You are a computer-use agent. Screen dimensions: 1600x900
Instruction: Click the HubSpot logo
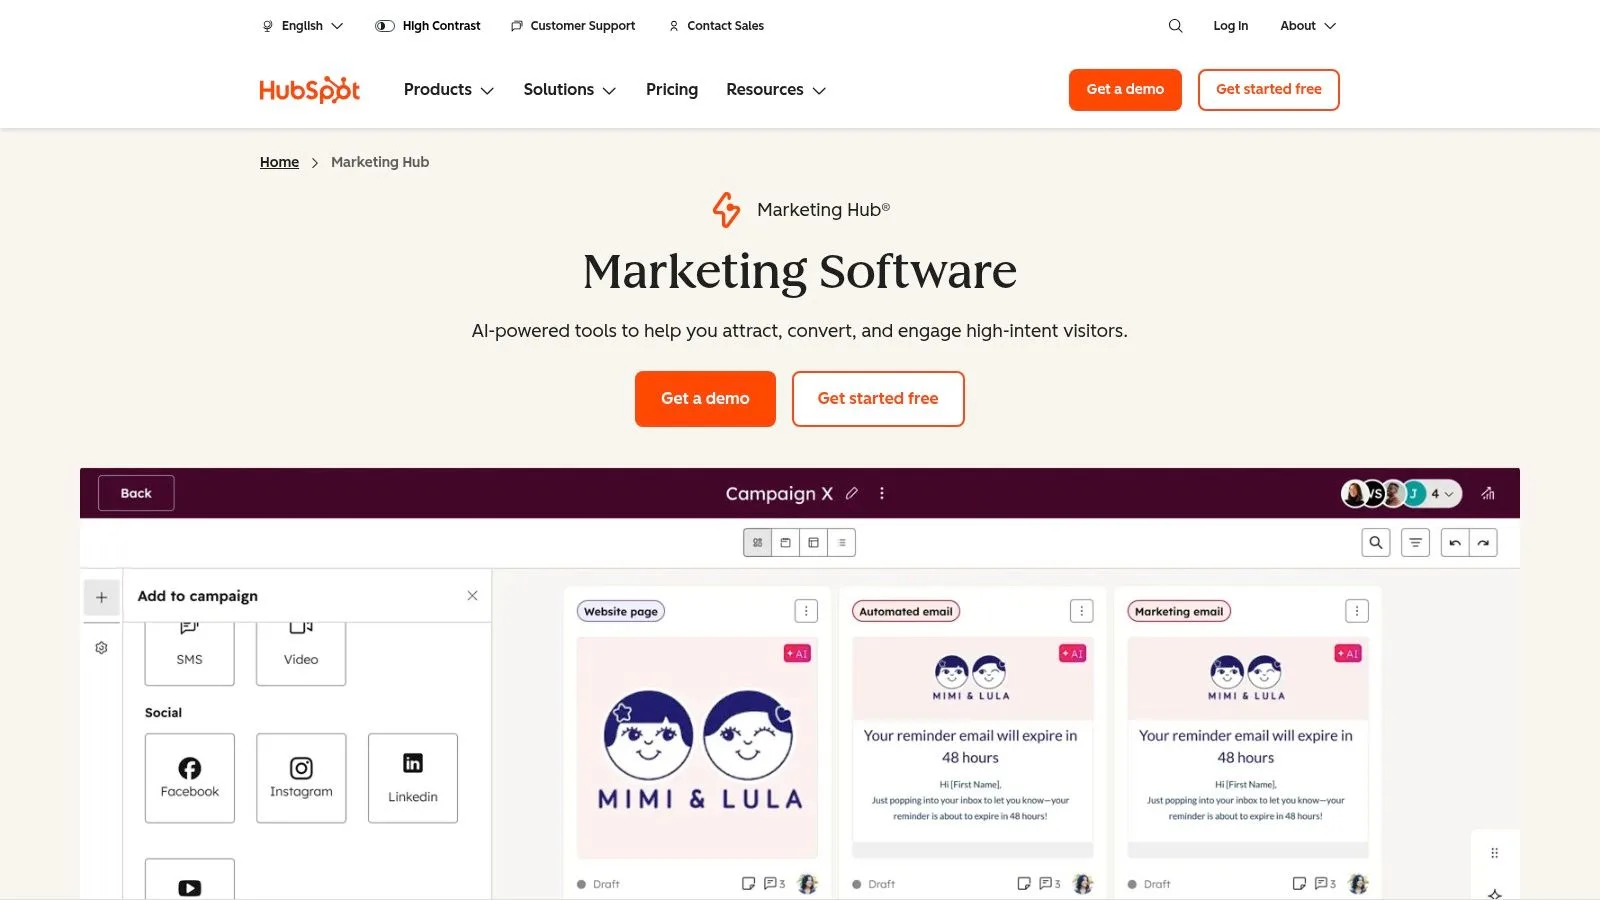(309, 90)
